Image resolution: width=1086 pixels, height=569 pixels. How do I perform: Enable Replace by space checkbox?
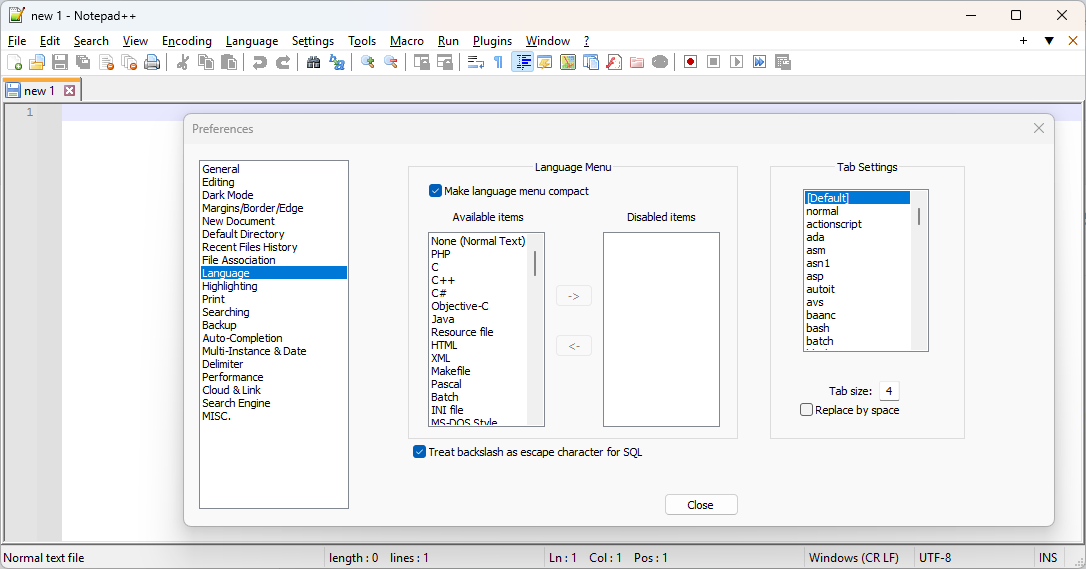(x=806, y=410)
